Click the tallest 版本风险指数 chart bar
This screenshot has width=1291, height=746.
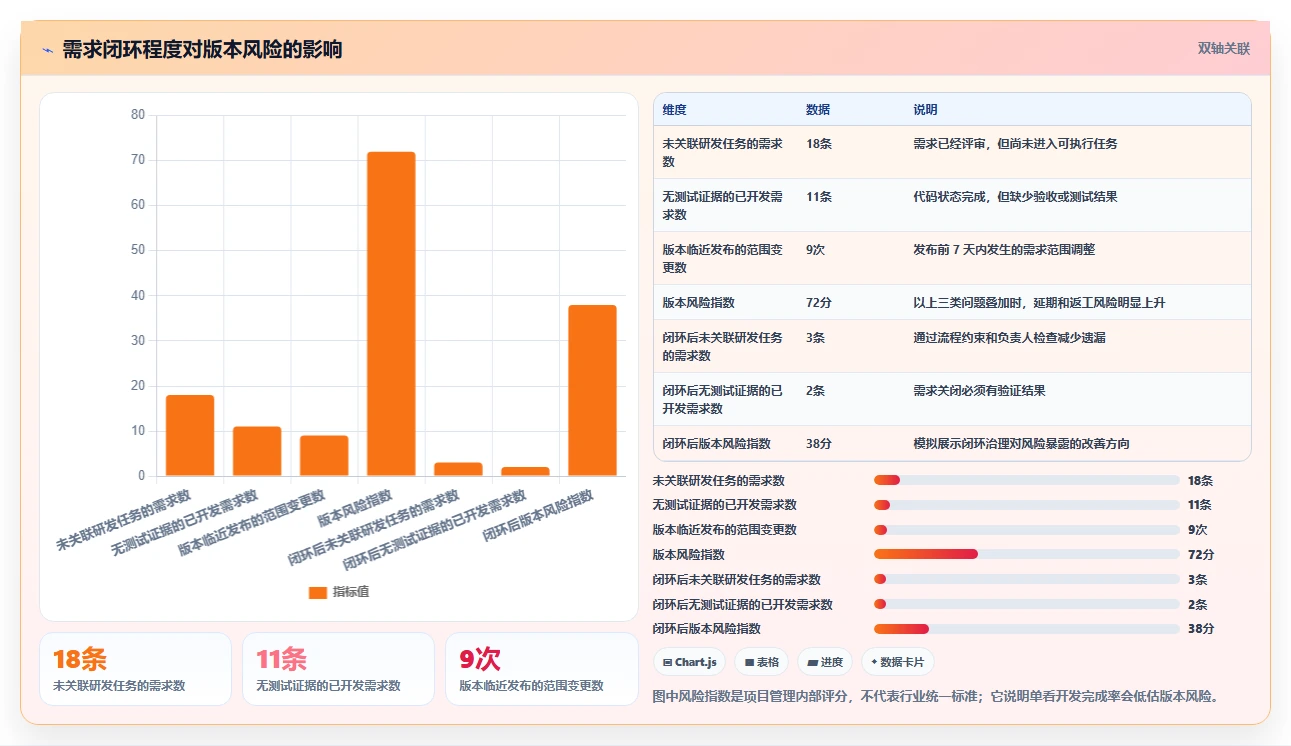tap(391, 314)
